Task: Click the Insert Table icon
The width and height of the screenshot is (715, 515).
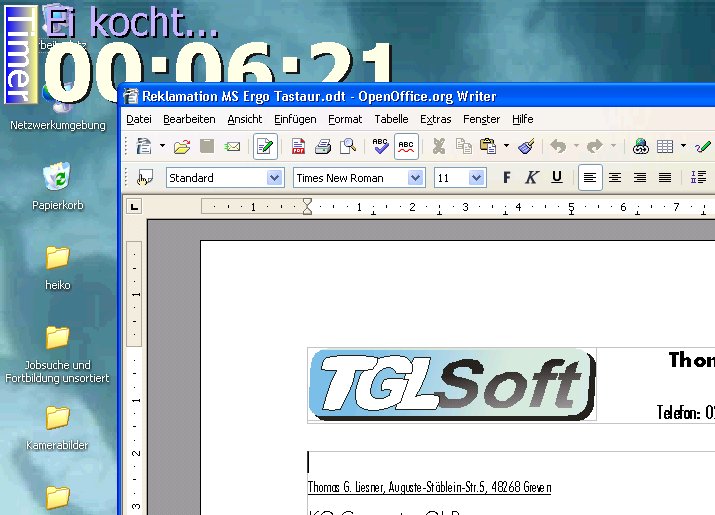Action: pos(665,146)
